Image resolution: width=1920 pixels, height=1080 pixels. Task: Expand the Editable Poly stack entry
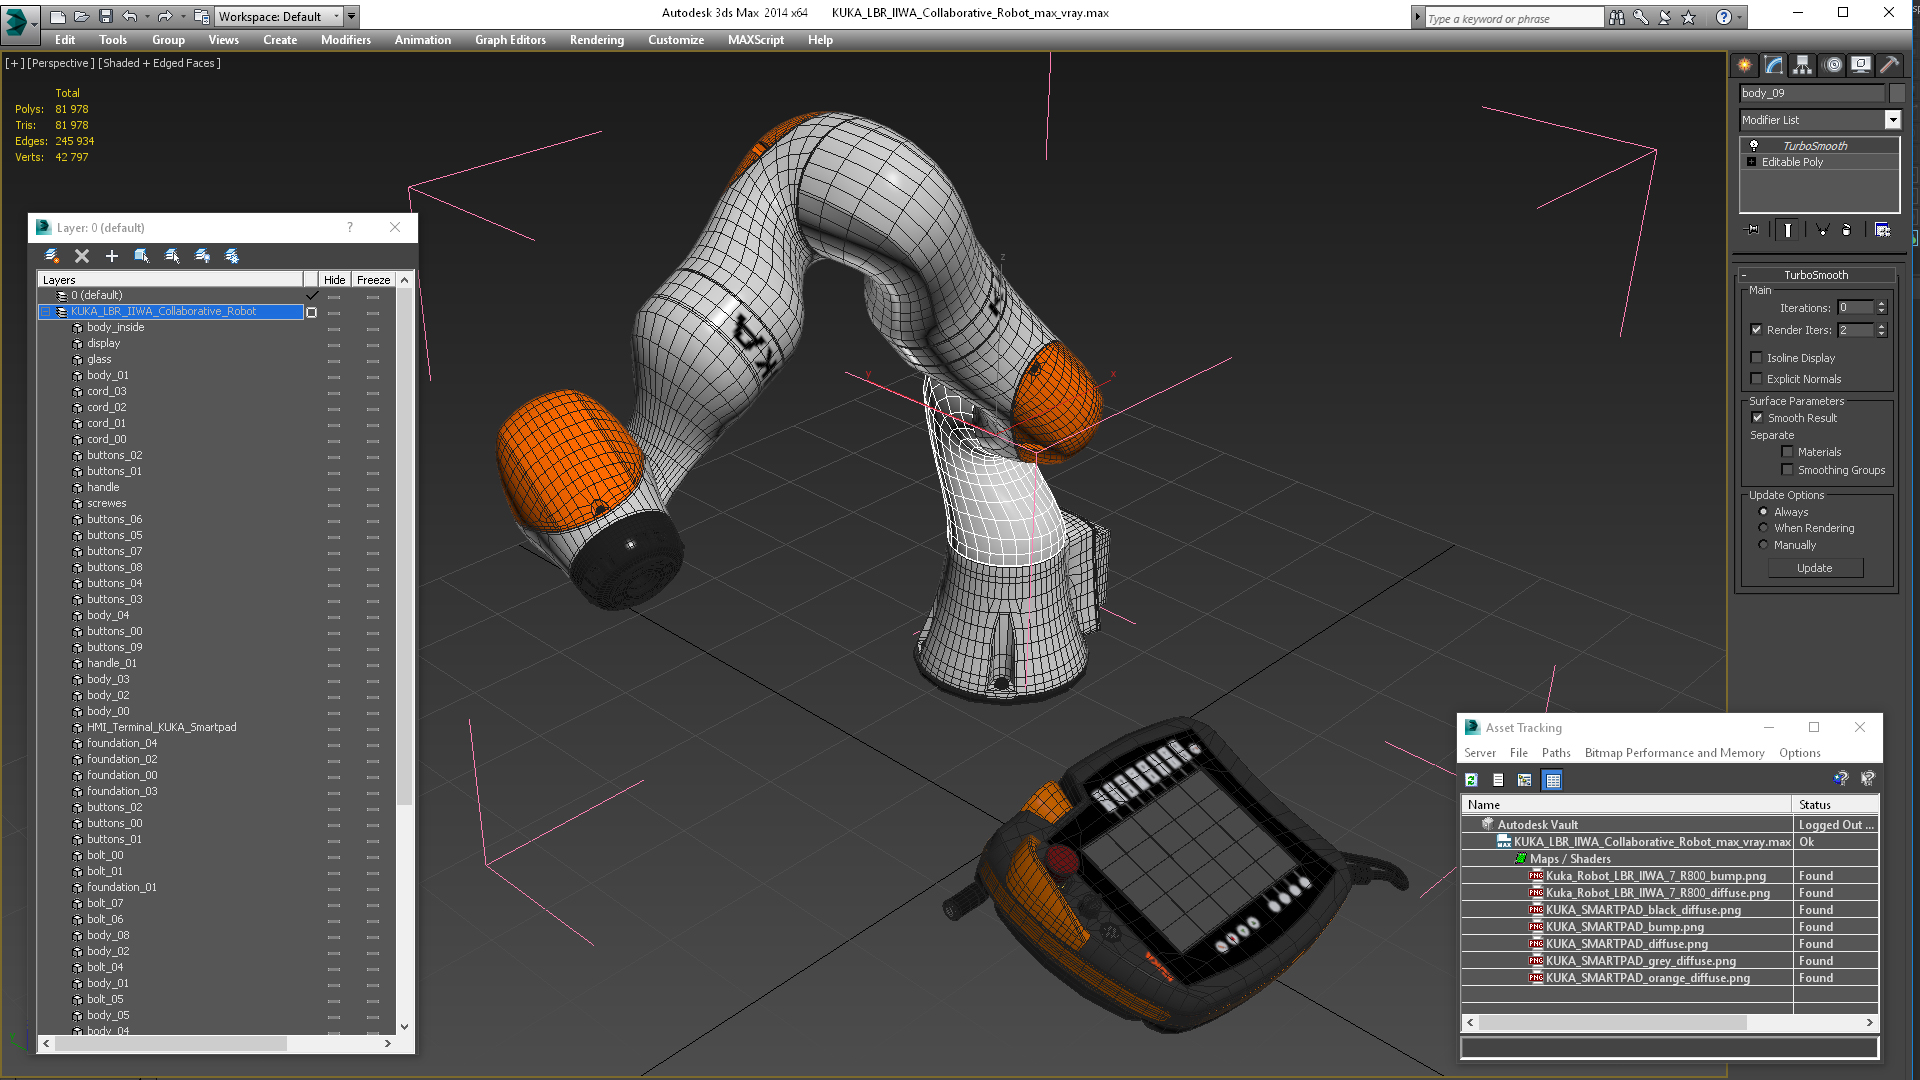[1751, 162]
